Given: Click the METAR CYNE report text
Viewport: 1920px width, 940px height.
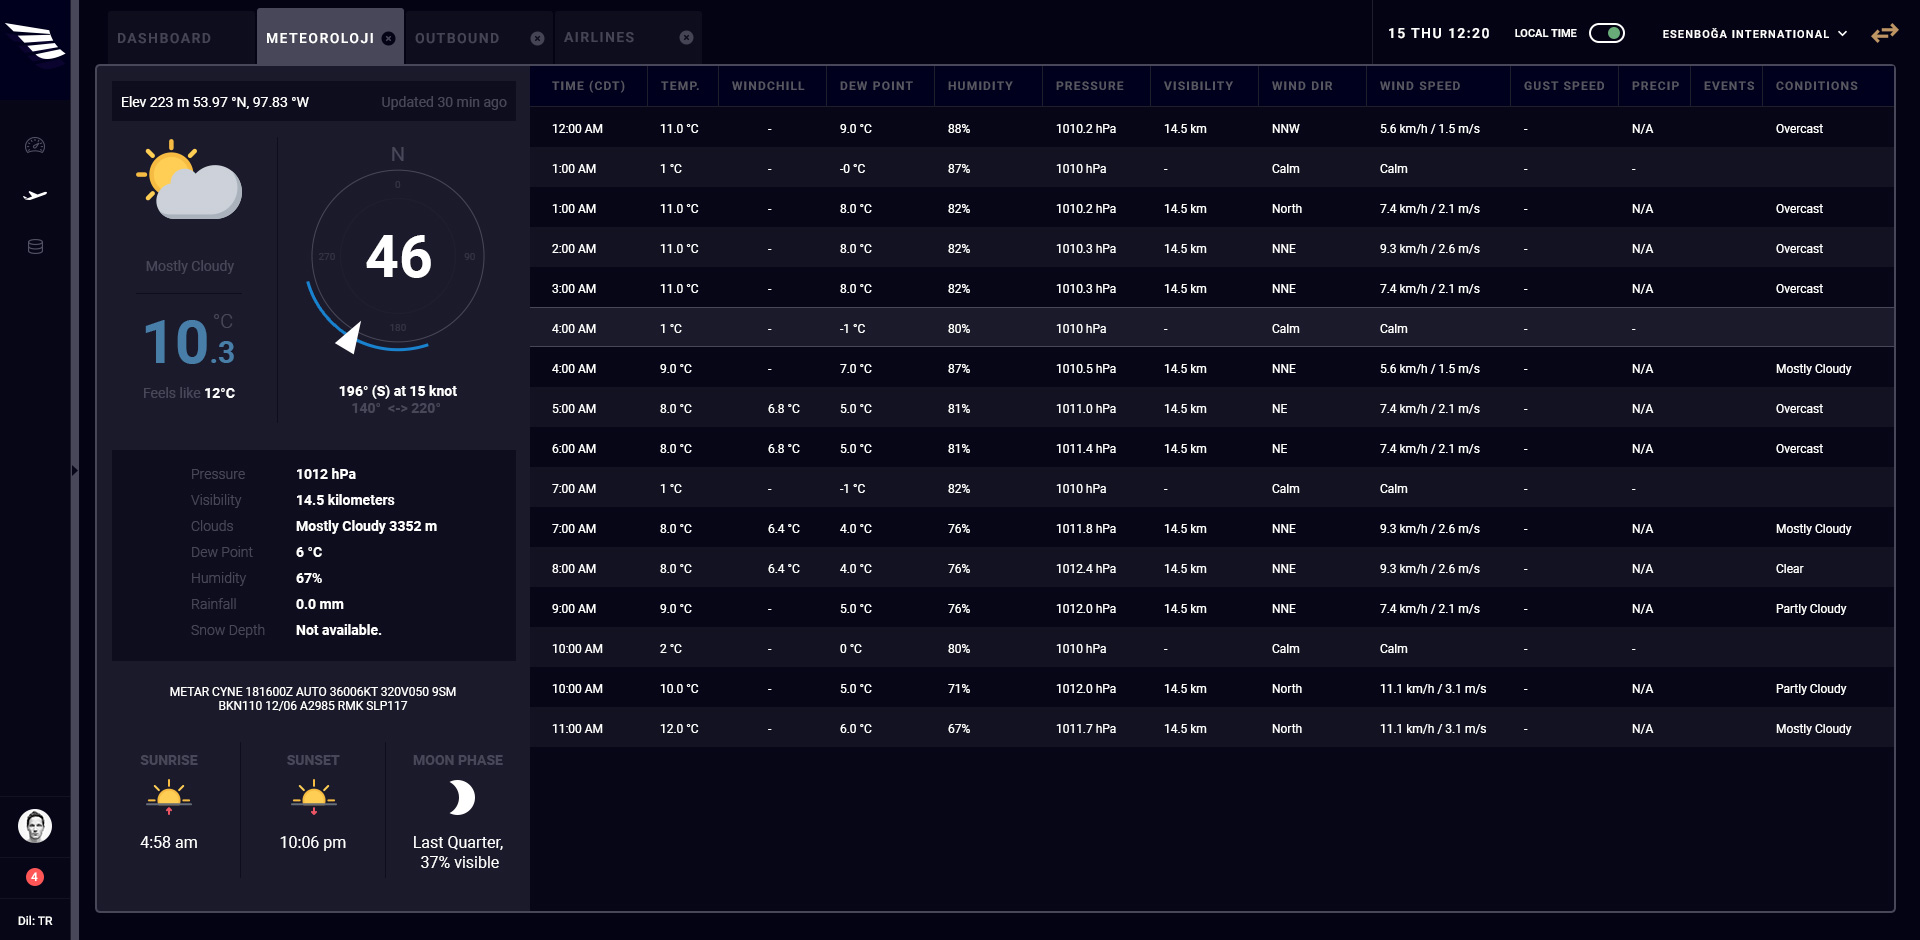Looking at the screenshot, I should coord(313,699).
